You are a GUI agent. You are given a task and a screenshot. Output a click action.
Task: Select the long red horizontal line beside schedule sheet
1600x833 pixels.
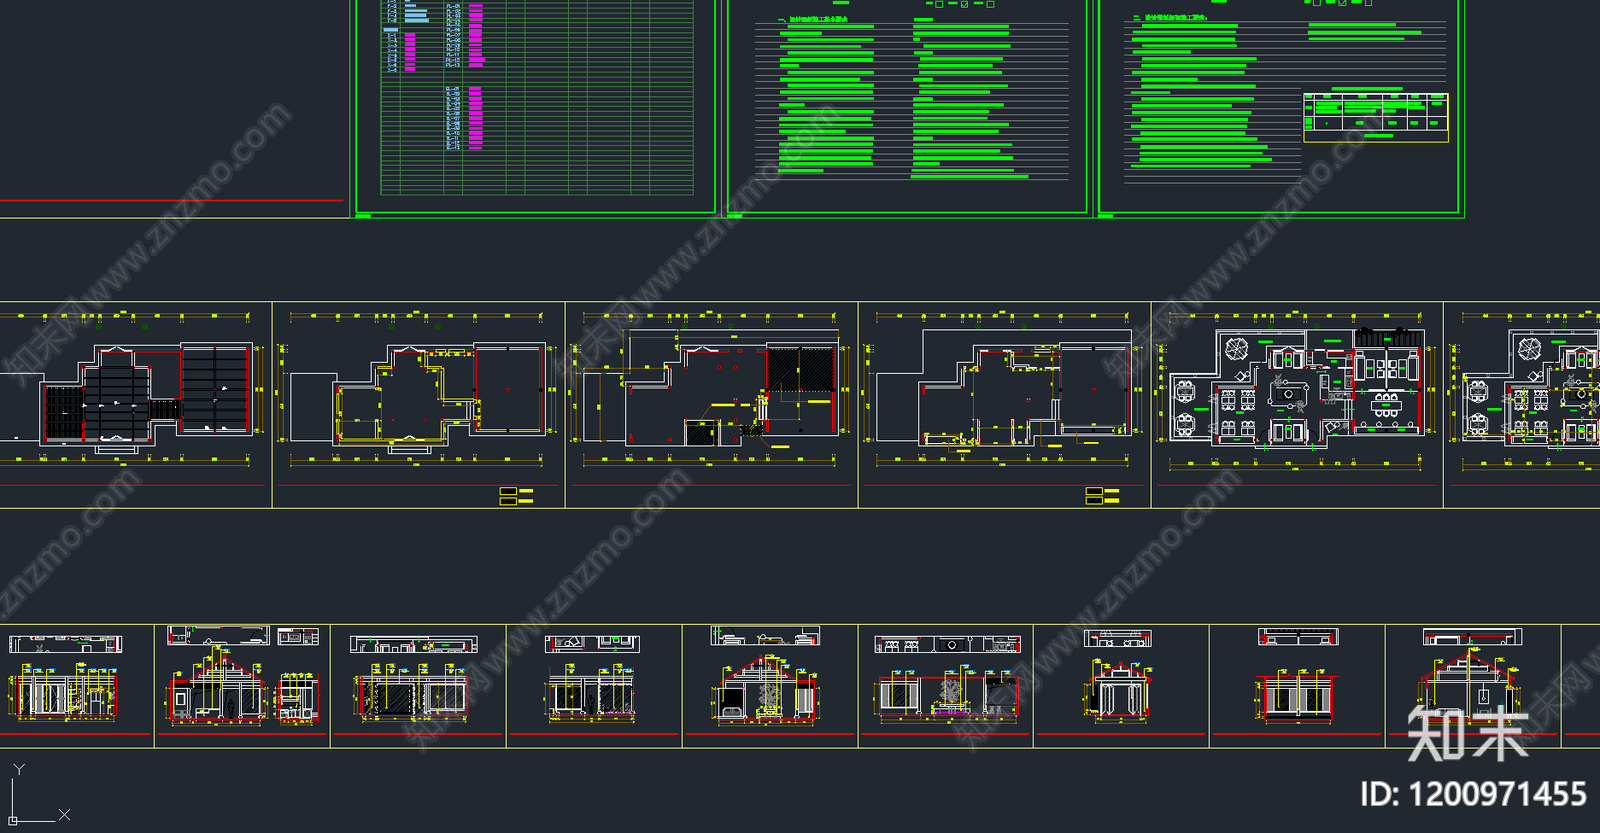[x=172, y=201]
